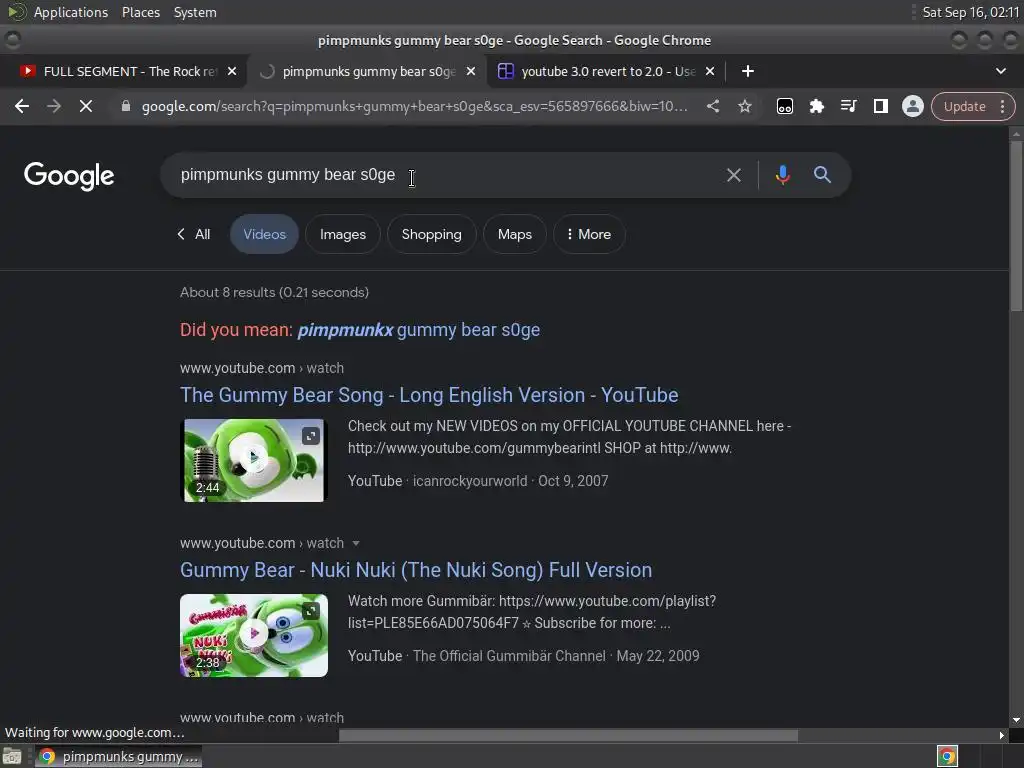Click the vertical scrollbar thumb
The width and height of the screenshot is (1024, 768).
[1016, 225]
